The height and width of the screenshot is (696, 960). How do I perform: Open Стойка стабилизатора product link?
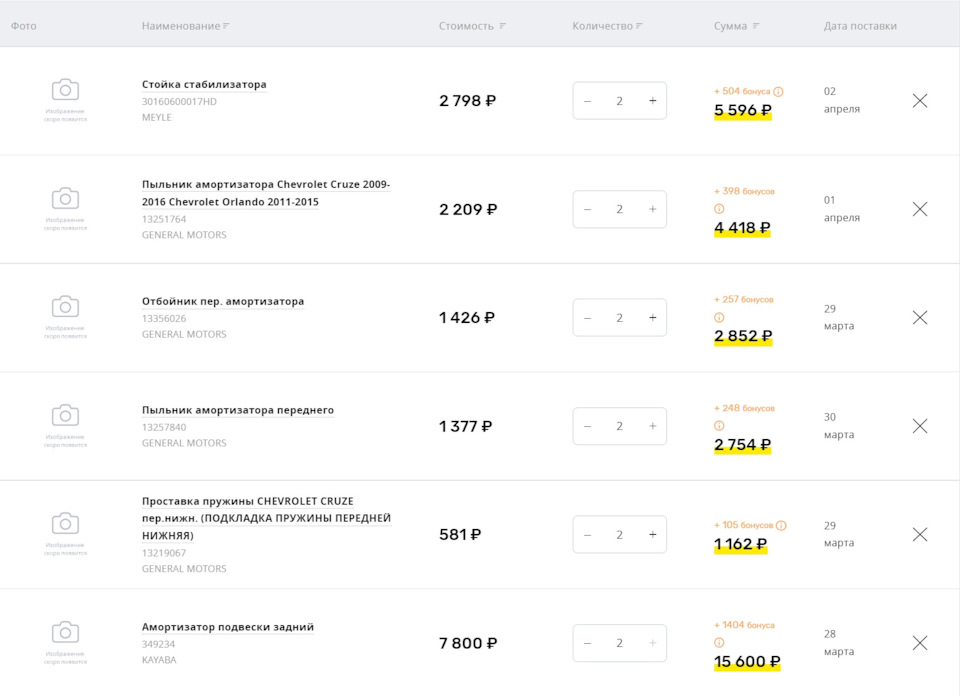pyautogui.click(x=204, y=84)
